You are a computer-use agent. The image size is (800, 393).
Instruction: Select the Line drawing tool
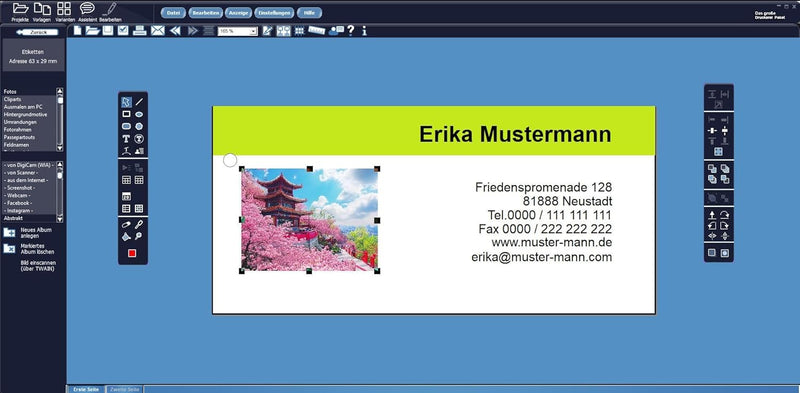pyautogui.click(x=139, y=102)
